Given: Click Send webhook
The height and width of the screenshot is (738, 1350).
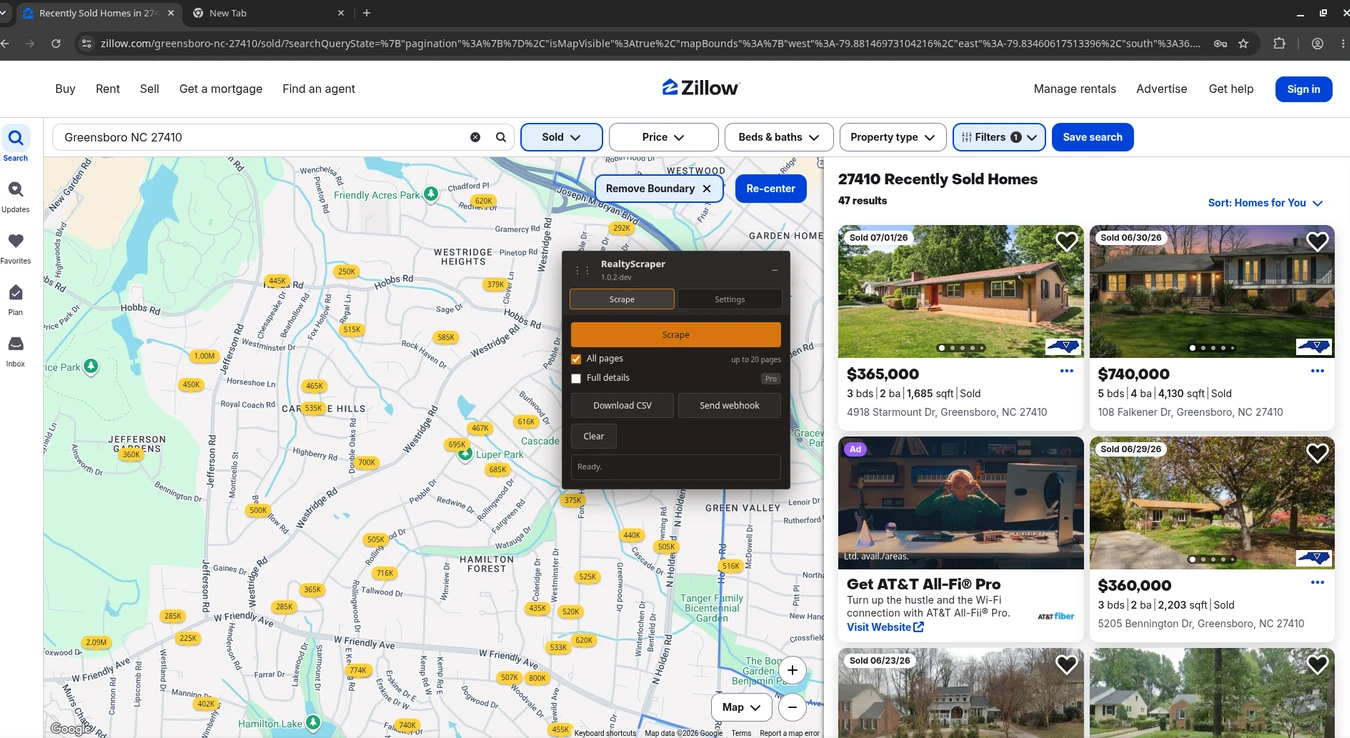Looking at the screenshot, I should click(729, 405).
